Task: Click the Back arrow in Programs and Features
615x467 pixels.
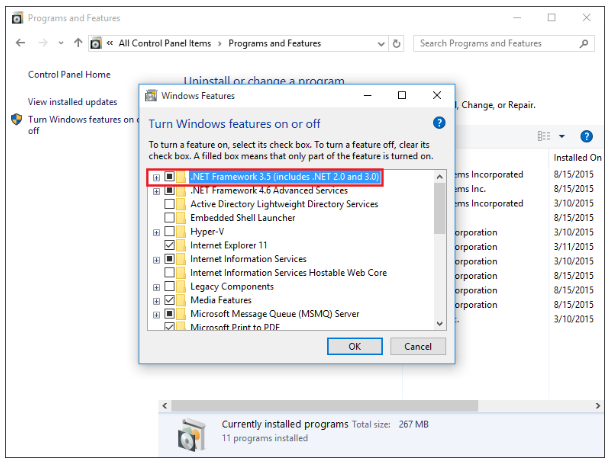Action: [x=20, y=43]
